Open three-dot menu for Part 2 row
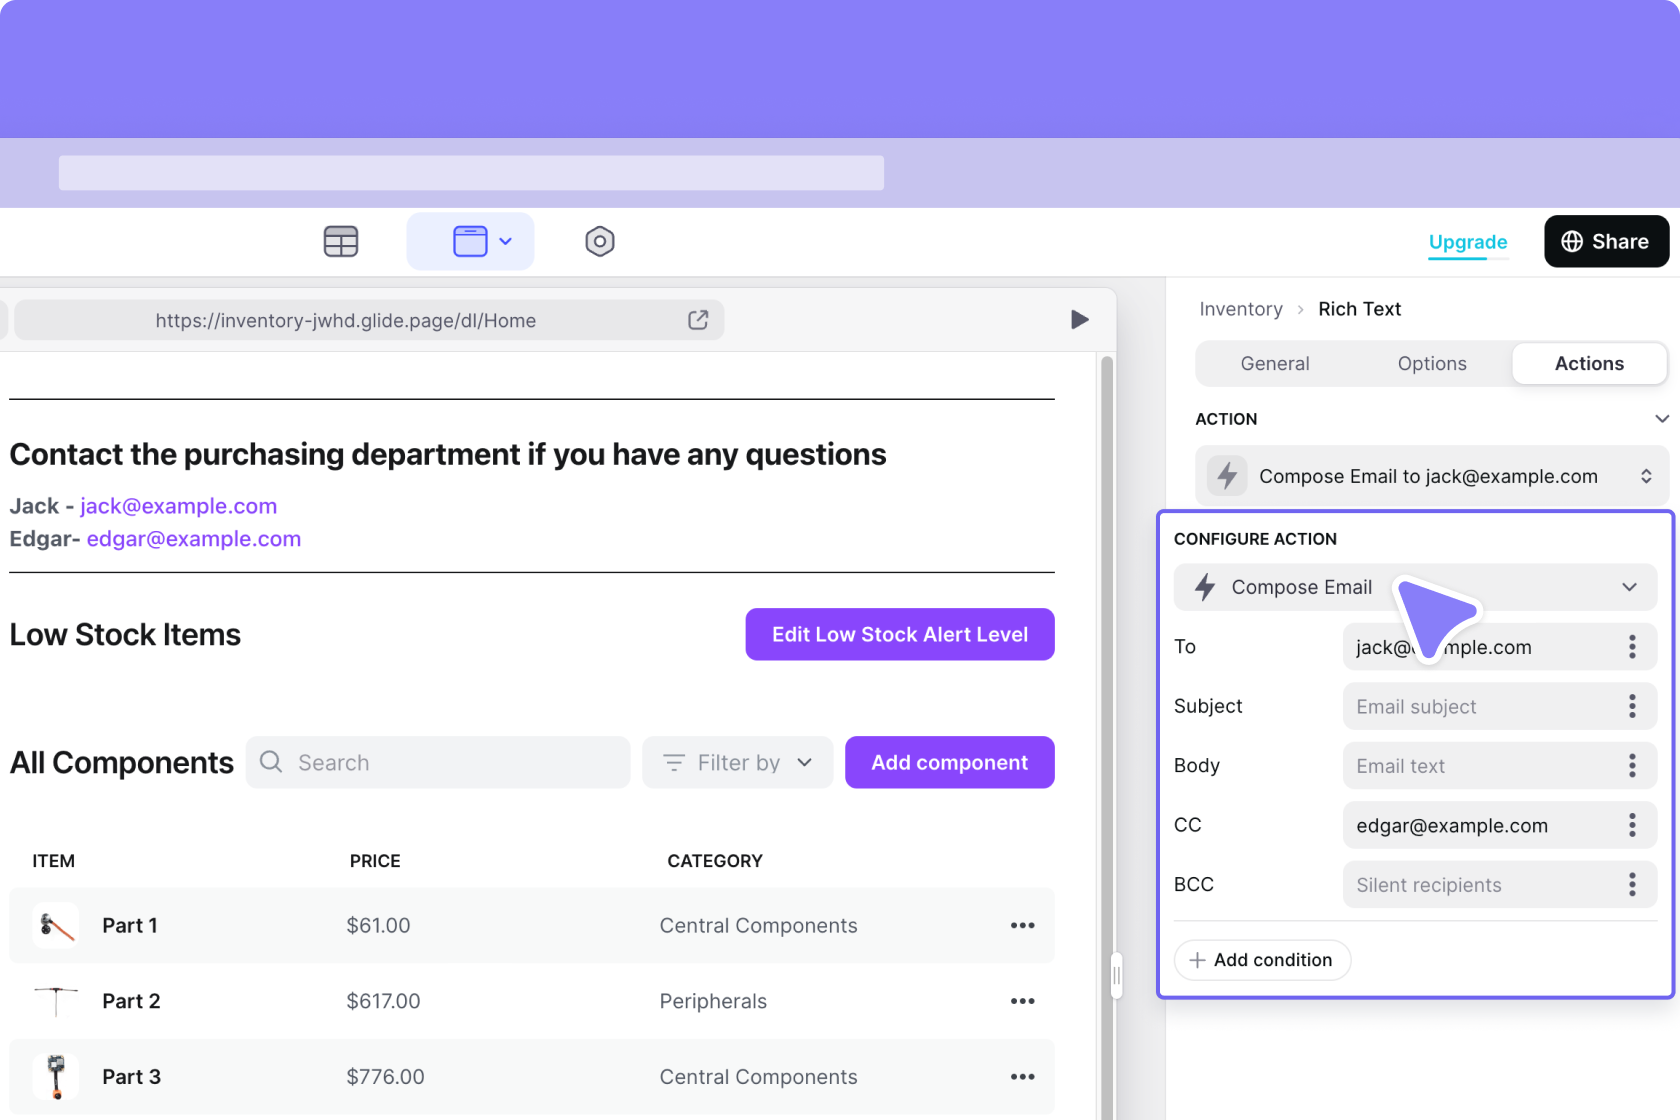The width and height of the screenshot is (1680, 1120). [x=1022, y=1001]
